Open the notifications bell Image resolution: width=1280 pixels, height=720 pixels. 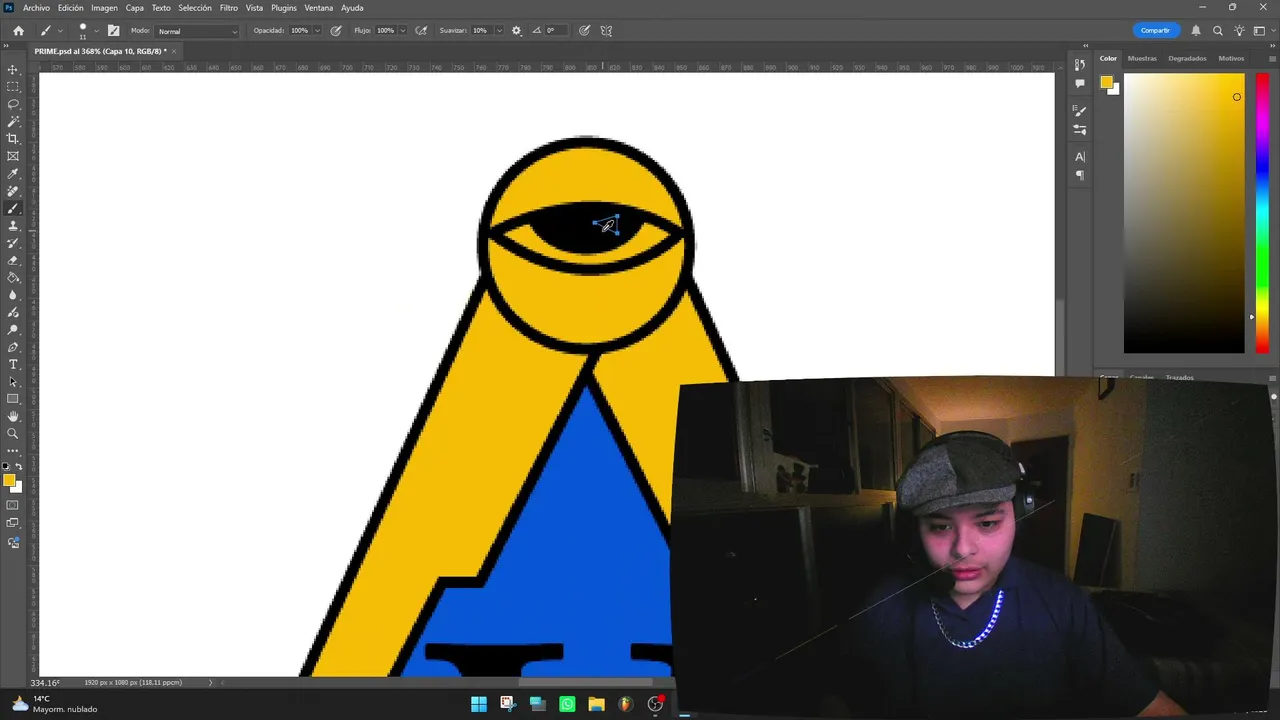1196,31
